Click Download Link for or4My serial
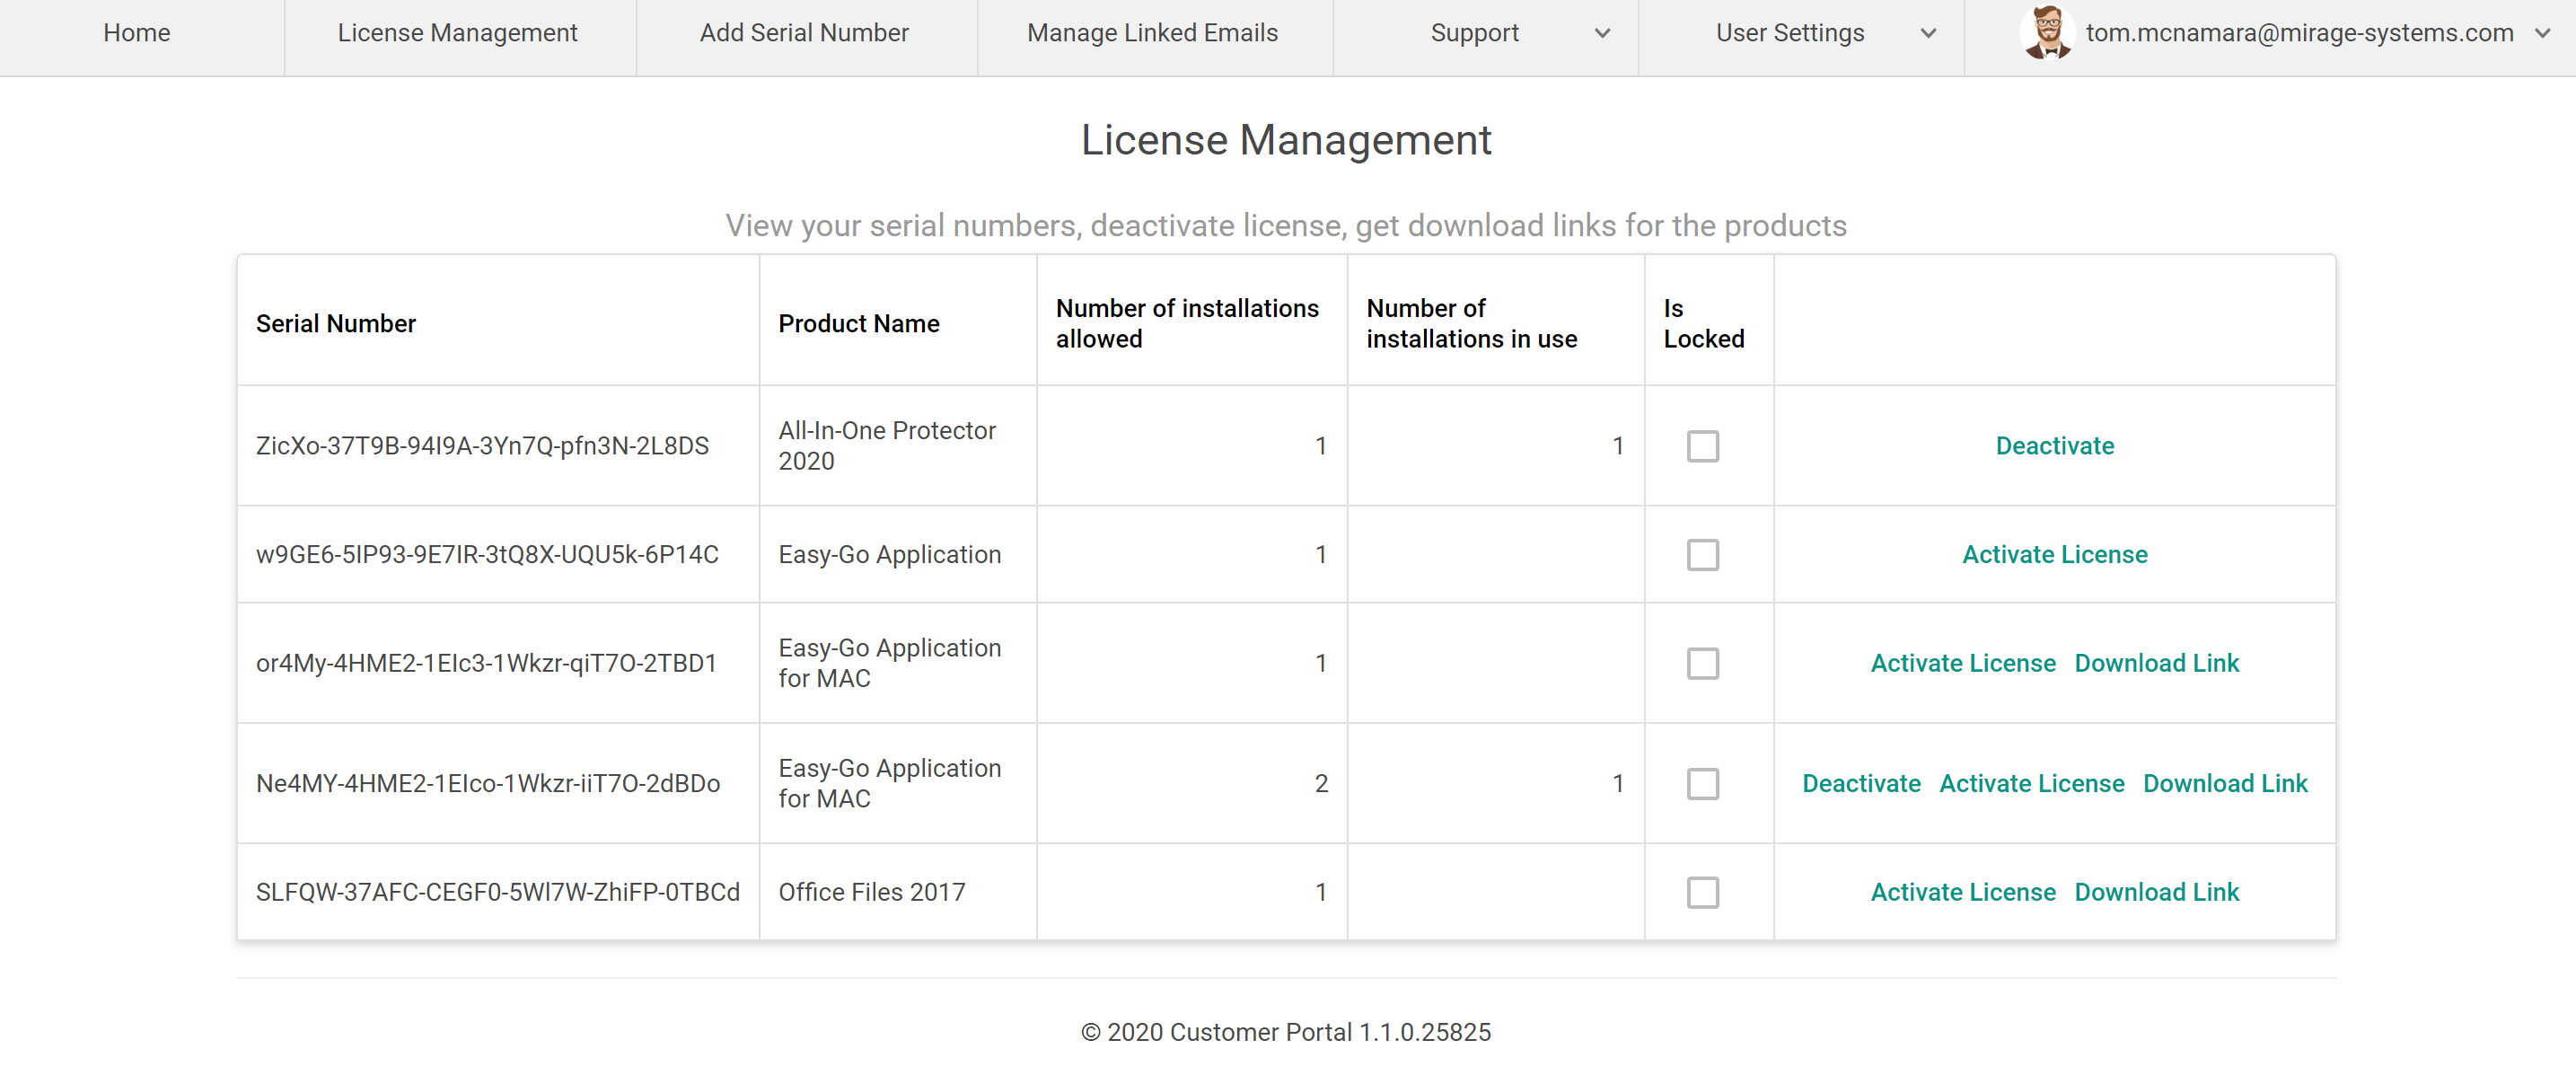2576x1075 pixels. tap(2156, 663)
